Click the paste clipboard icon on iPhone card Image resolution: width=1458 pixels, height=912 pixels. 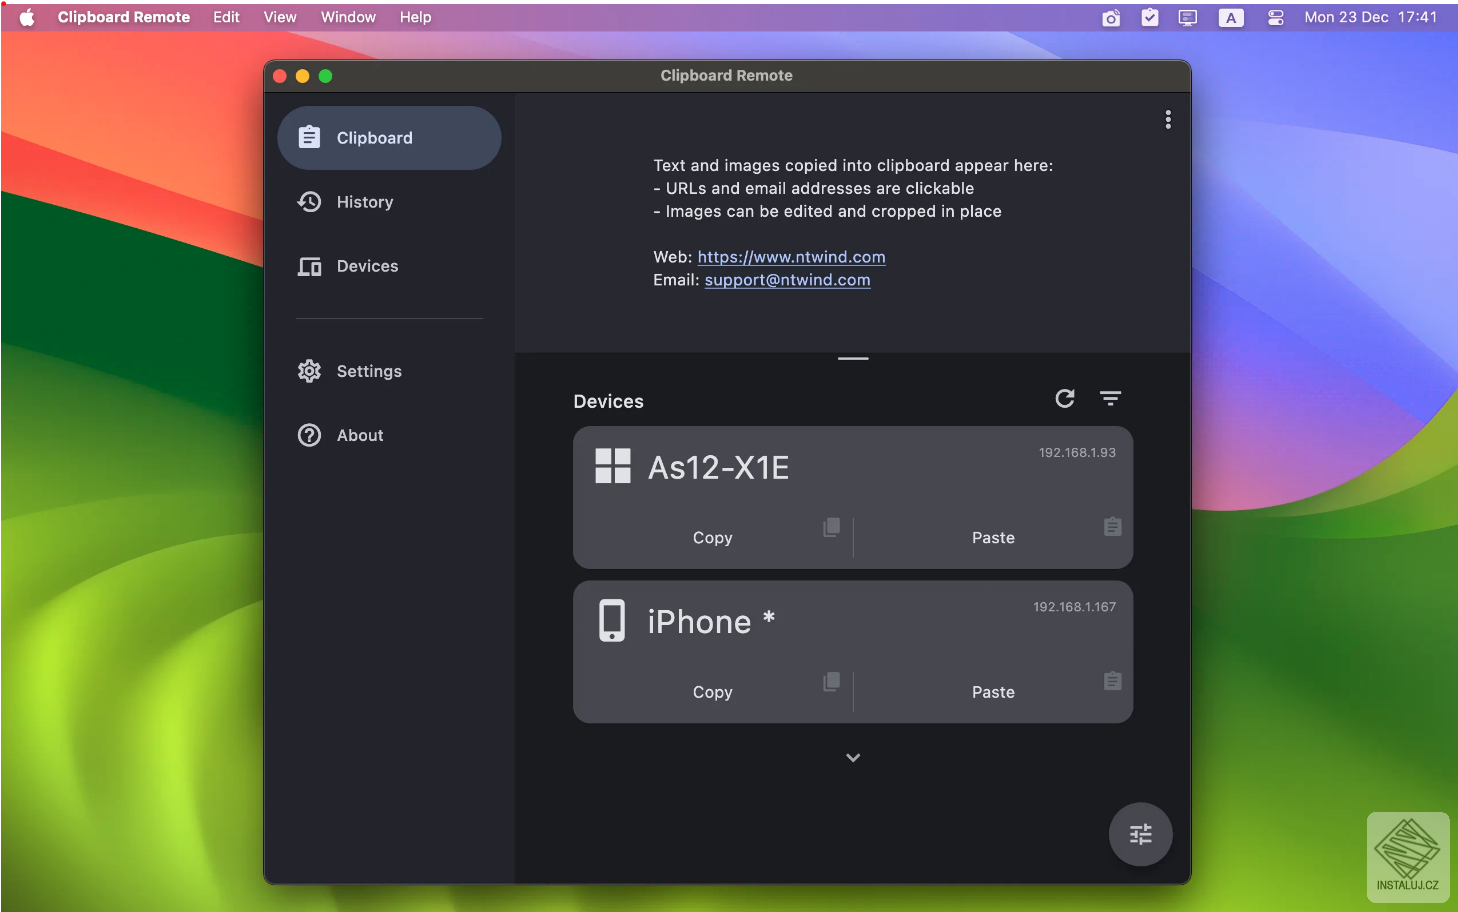coord(1112,681)
